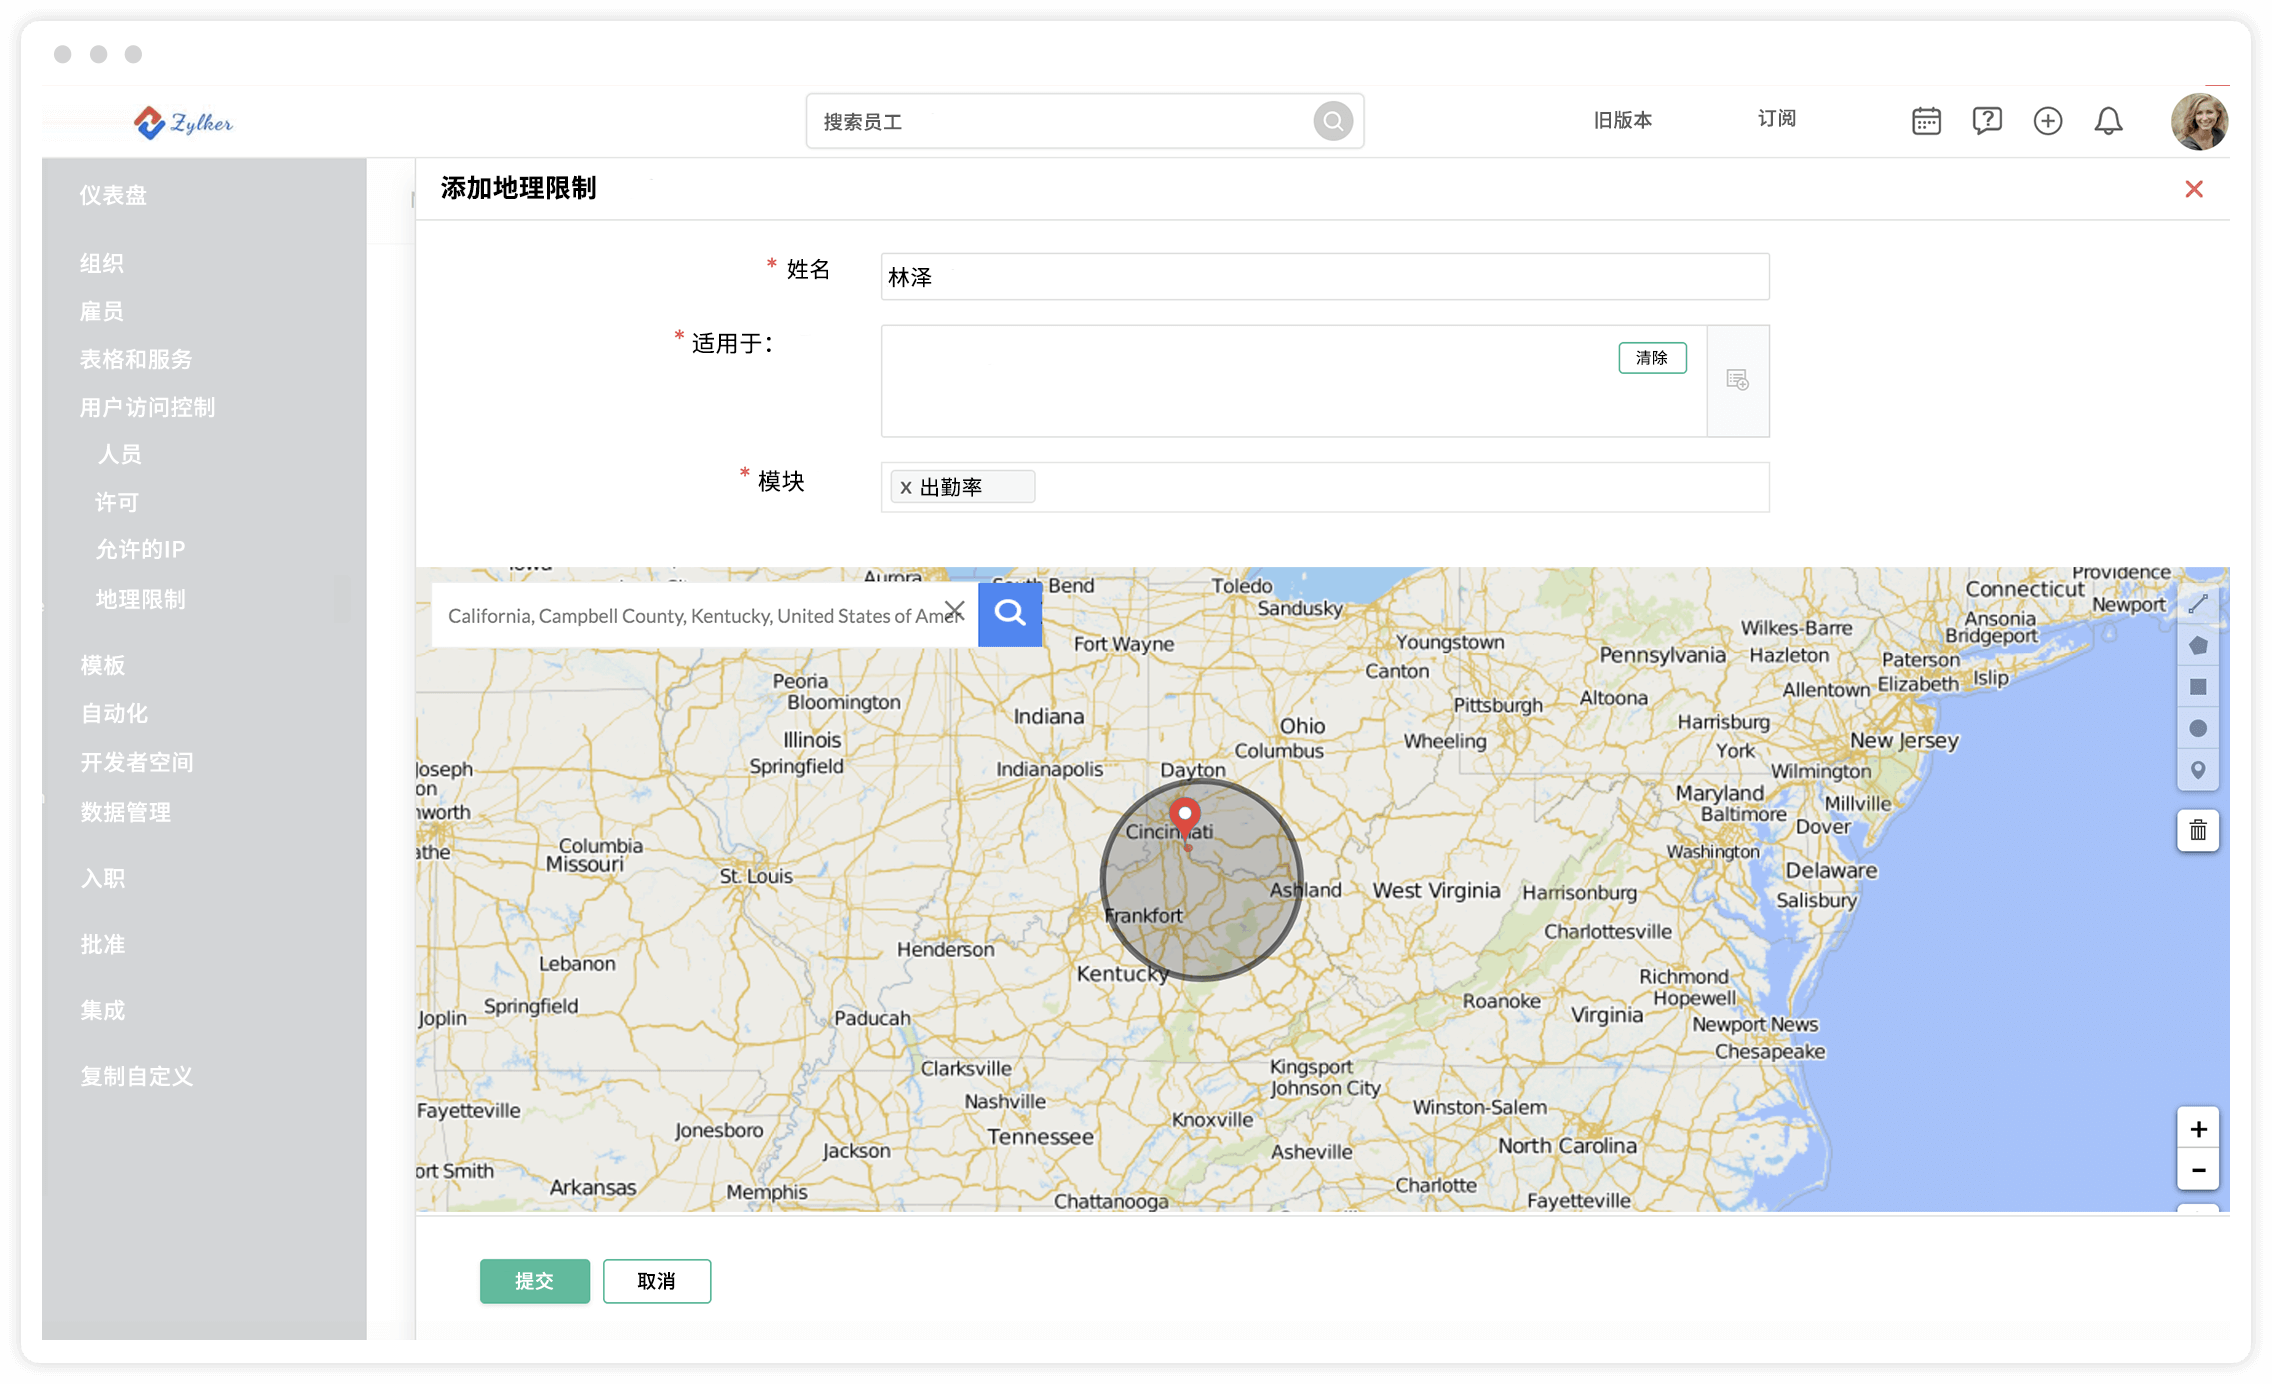Viewport: 2272px width, 1384px height.
Task: Delete map shapes with trash icon
Action: coord(2197,830)
